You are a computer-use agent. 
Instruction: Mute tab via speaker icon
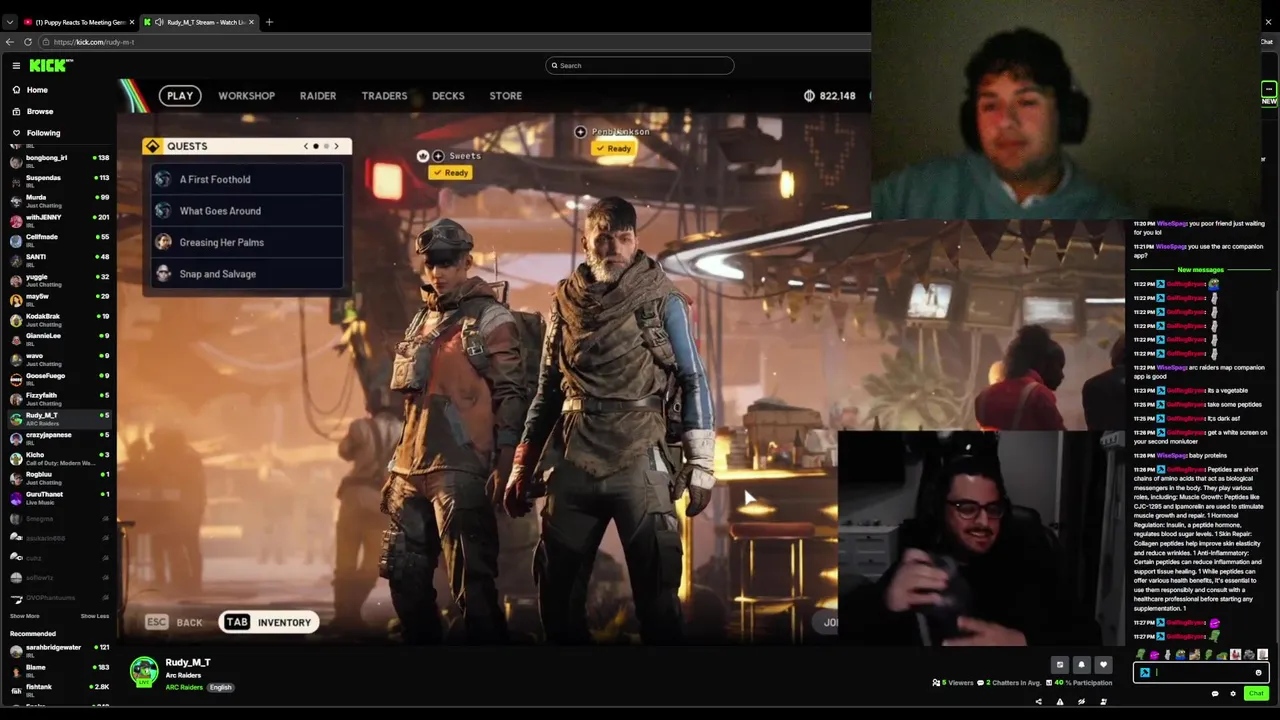(x=159, y=22)
